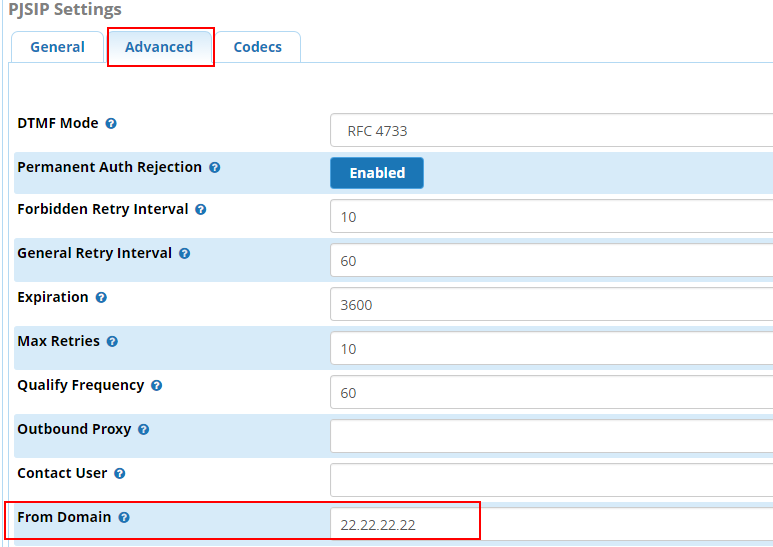Toggle Permanent Auth Rejection Enabled button
Screen dimensions: 773x547
pos(377,173)
